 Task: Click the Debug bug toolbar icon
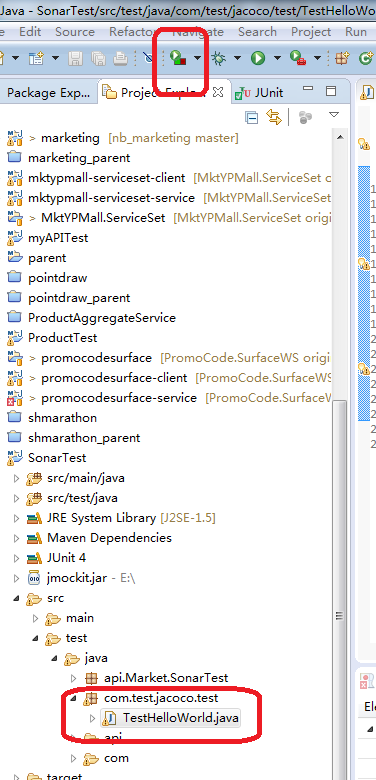click(218, 58)
